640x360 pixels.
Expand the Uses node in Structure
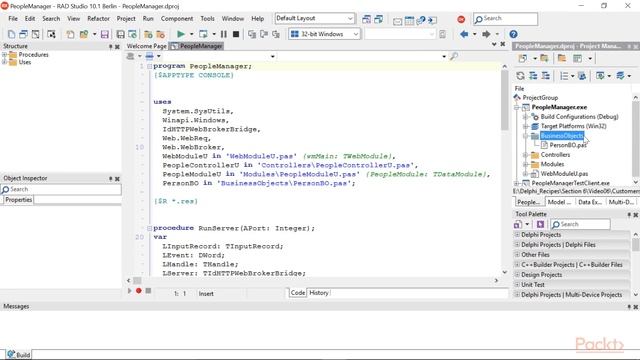pyautogui.click(x=4, y=62)
